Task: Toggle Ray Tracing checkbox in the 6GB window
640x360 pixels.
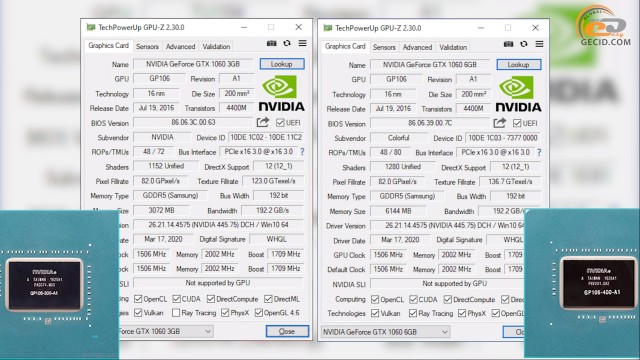Action: (x=413, y=313)
